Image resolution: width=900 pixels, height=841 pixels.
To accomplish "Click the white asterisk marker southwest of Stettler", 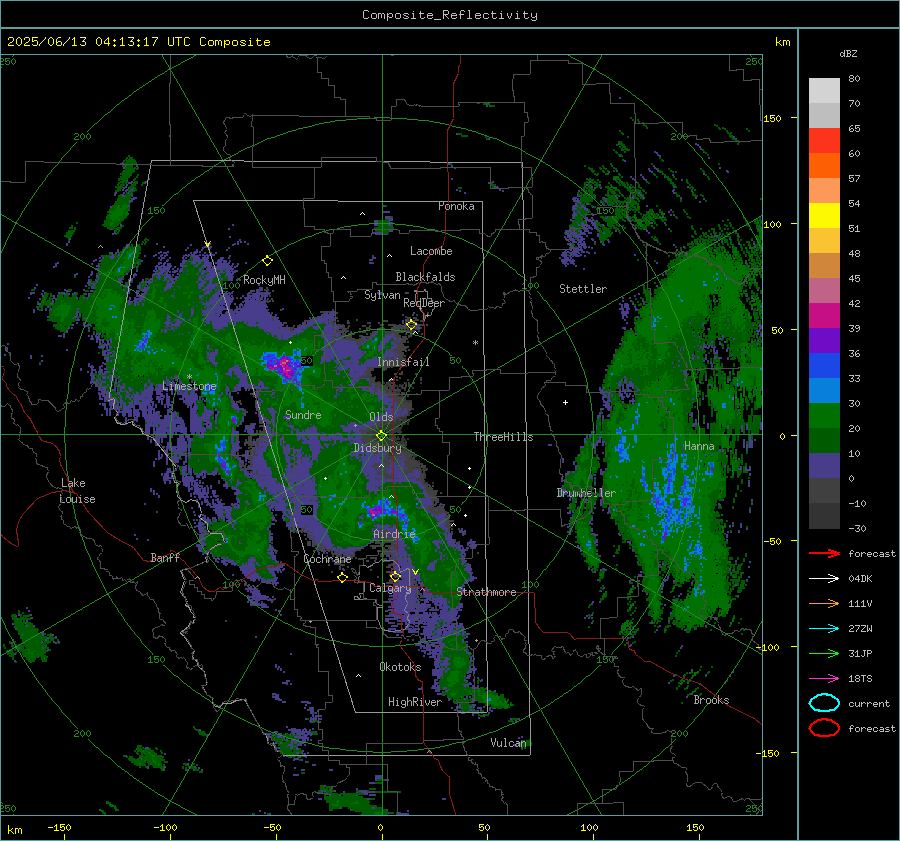I will click(x=475, y=343).
